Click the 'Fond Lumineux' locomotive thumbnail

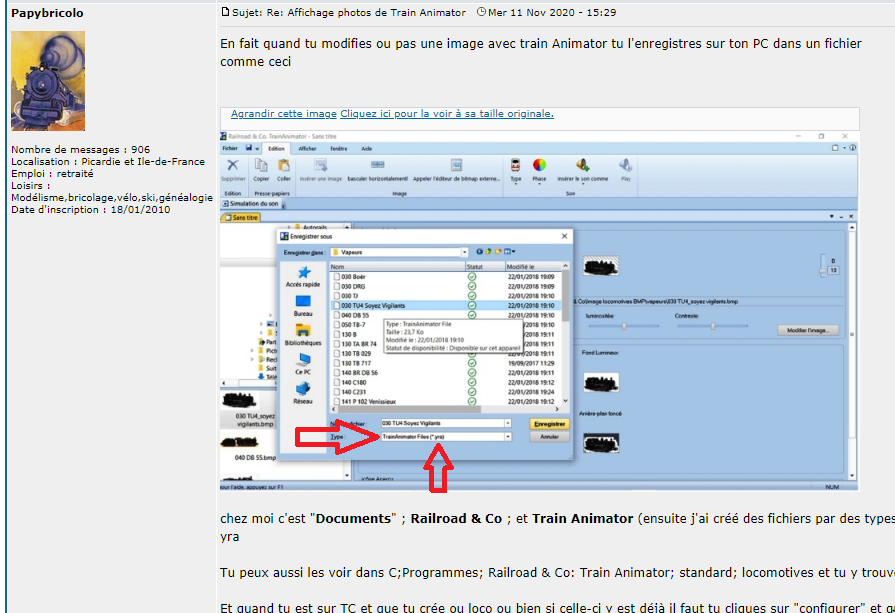click(601, 382)
